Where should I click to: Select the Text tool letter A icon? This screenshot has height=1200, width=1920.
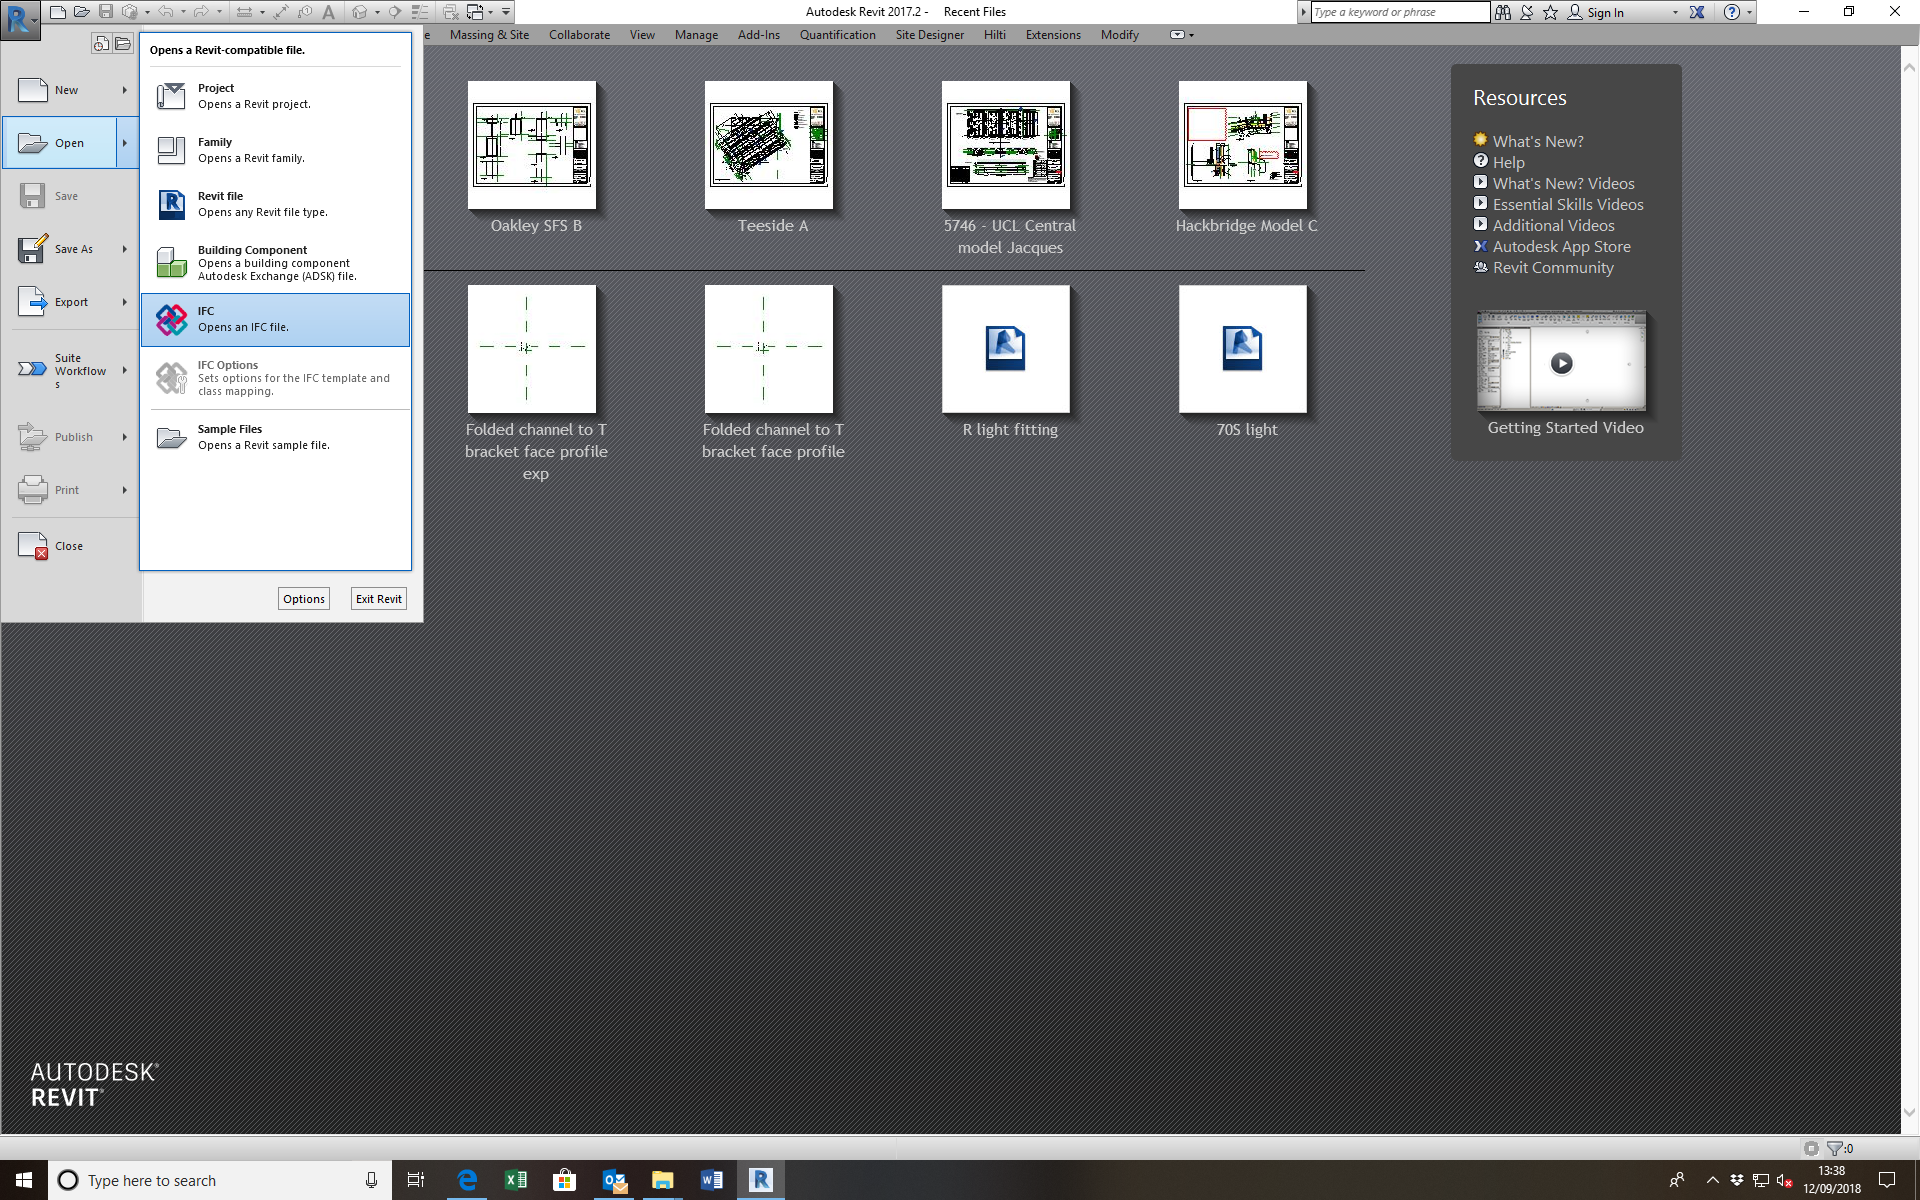point(328,12)
